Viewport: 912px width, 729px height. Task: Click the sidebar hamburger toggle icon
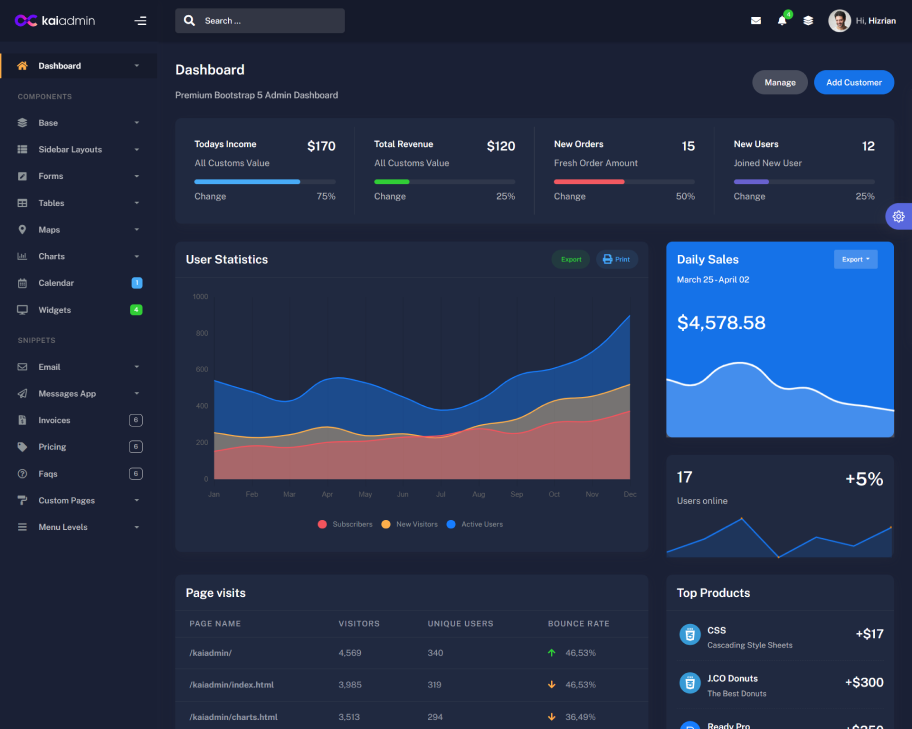point(140,21)
